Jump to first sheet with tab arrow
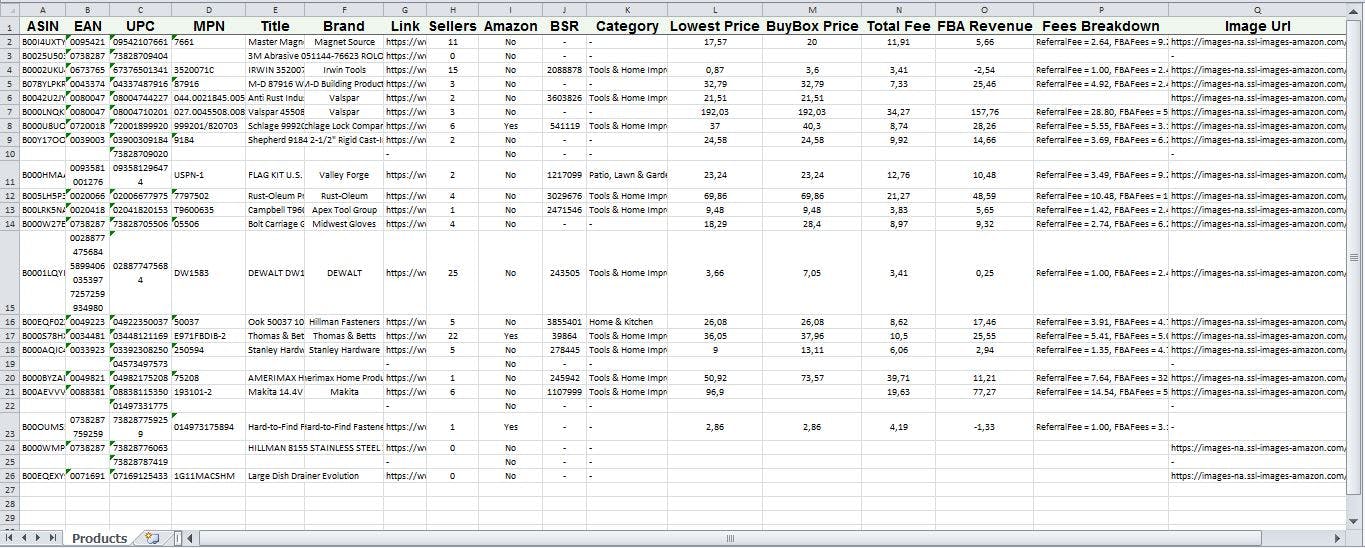 pyautogui.click(x=9, y=538)
